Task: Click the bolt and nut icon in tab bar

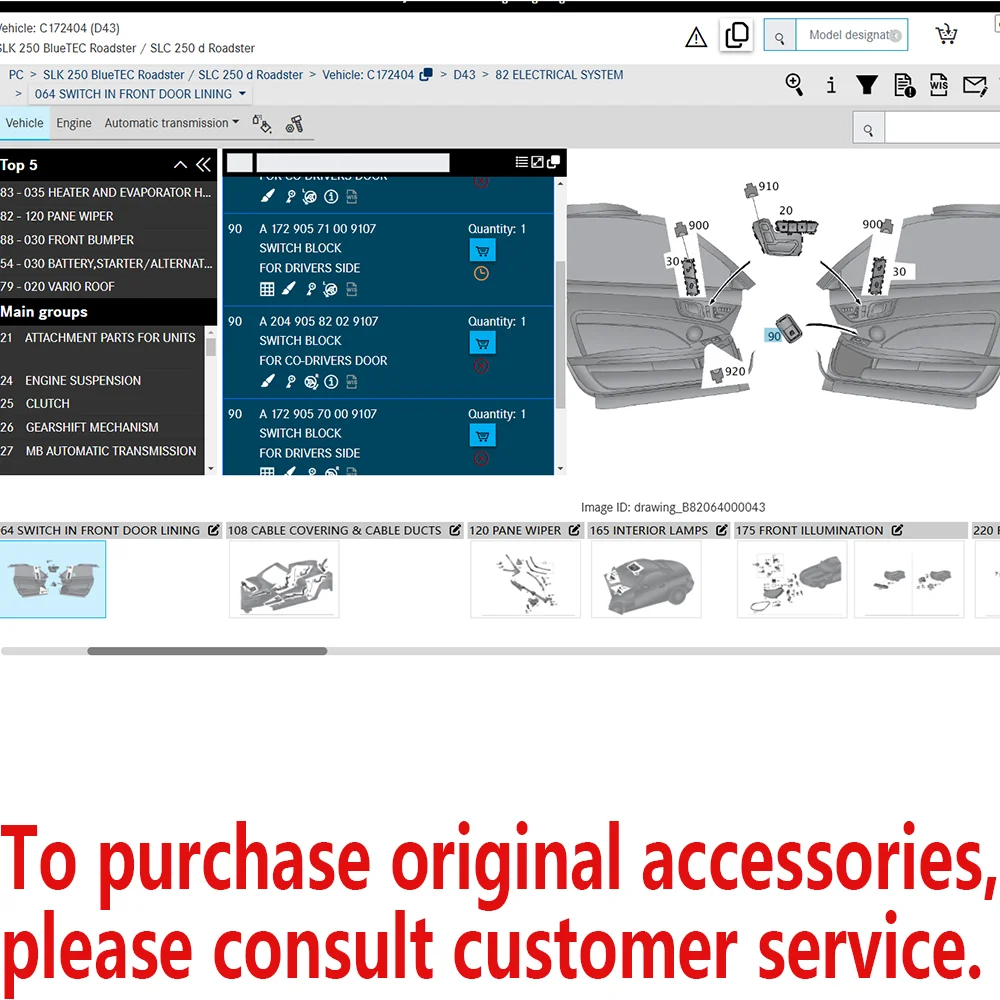Action: tap(295, 124)
